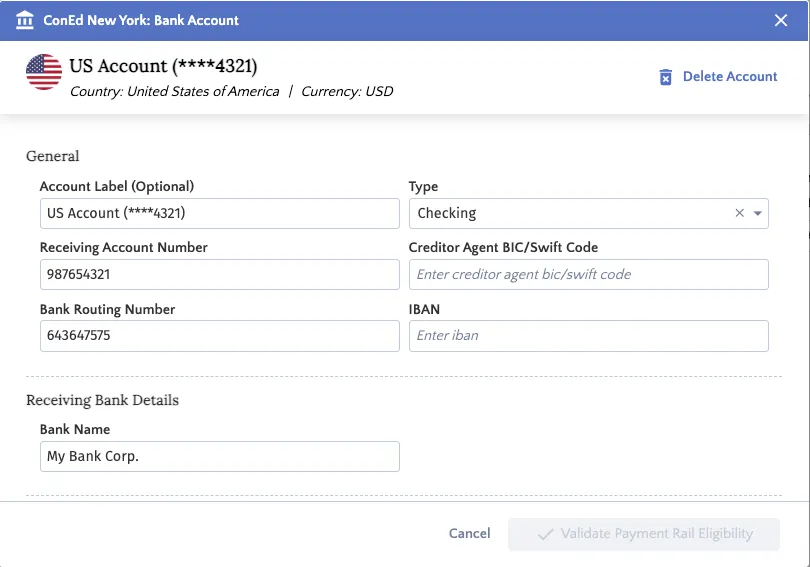
Task: Click the Delete Account link
Action: pos(729,76)
